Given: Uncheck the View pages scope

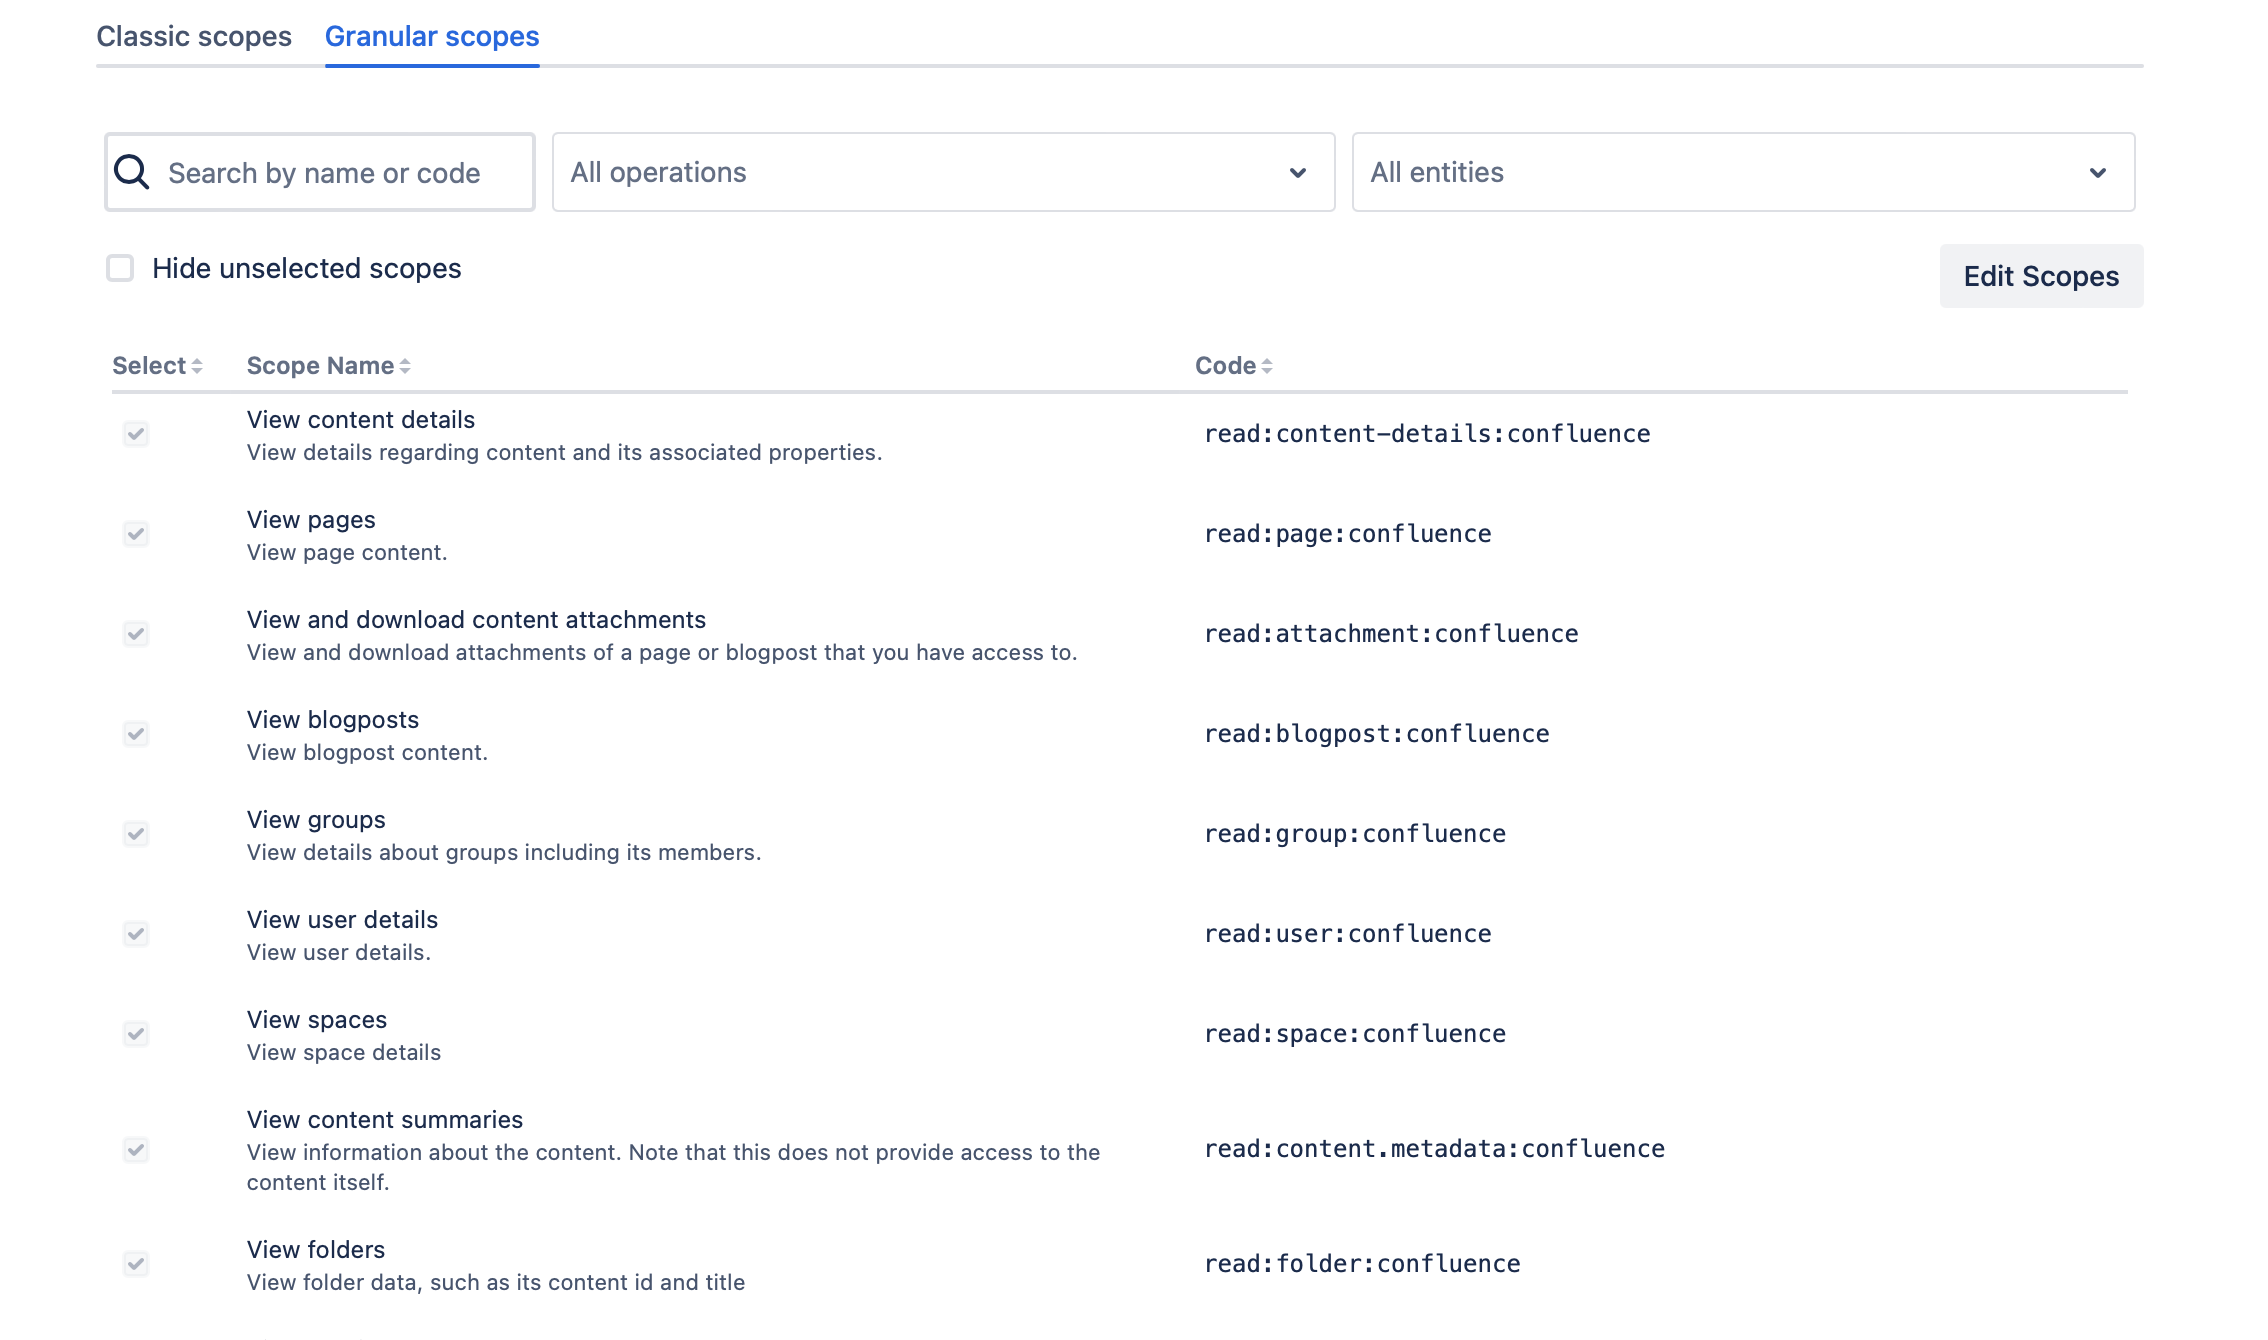Looking at the screenshot, I should [136, 533].
